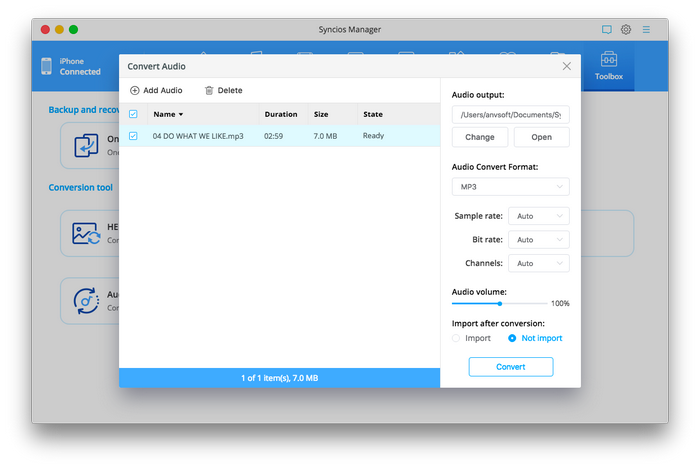Click the Audio volume slider handle

(x=500, y=303)
